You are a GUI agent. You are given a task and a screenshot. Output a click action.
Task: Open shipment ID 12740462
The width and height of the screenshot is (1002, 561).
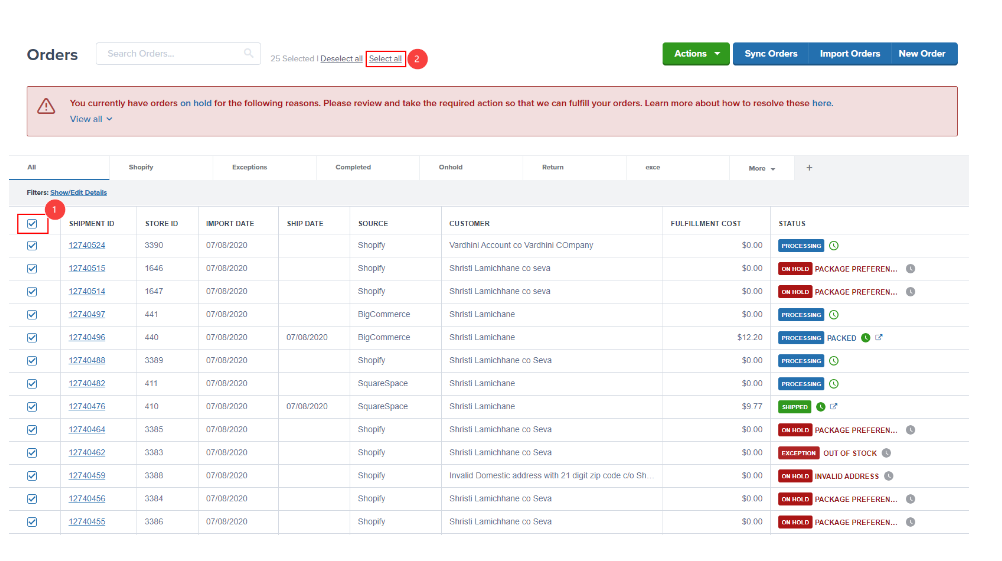coord(87,452)
